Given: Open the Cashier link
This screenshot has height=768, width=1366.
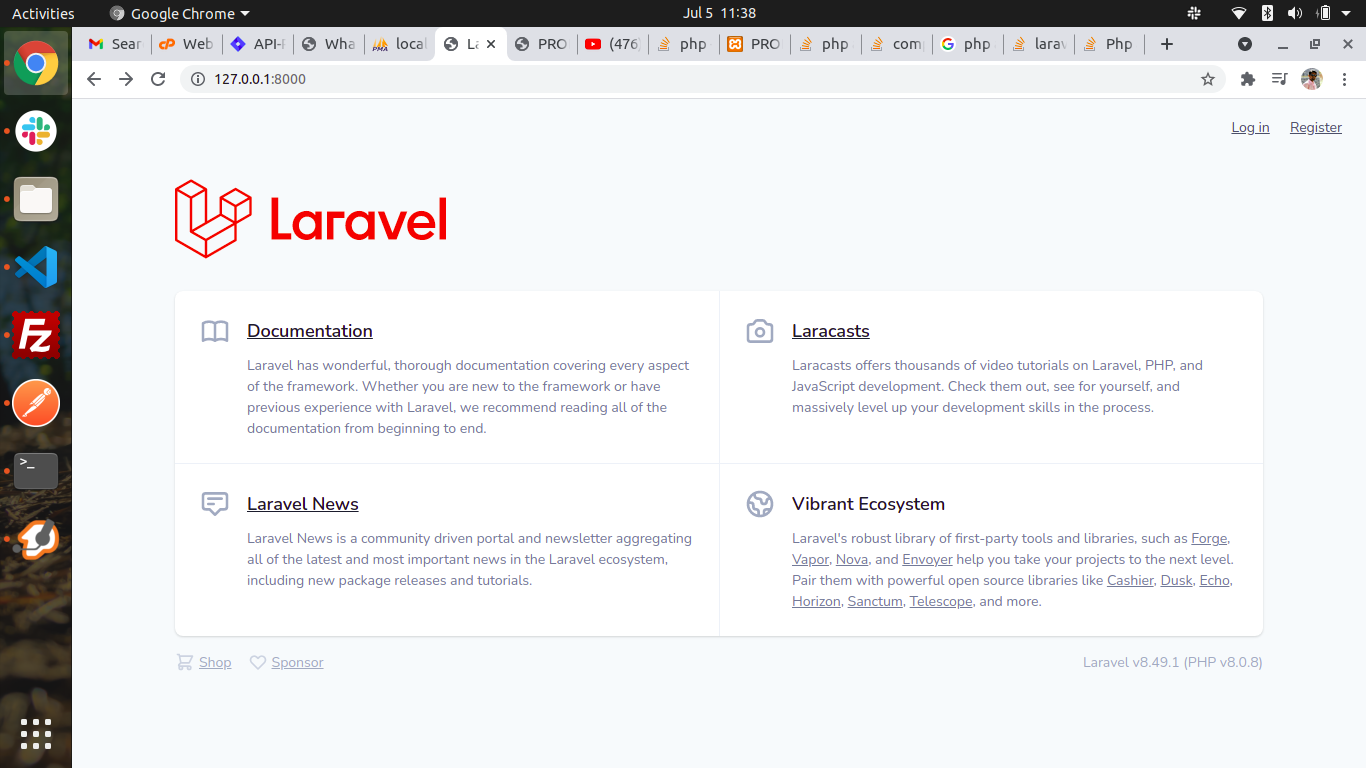Looking at the screenshot, I should (1130, 580).
